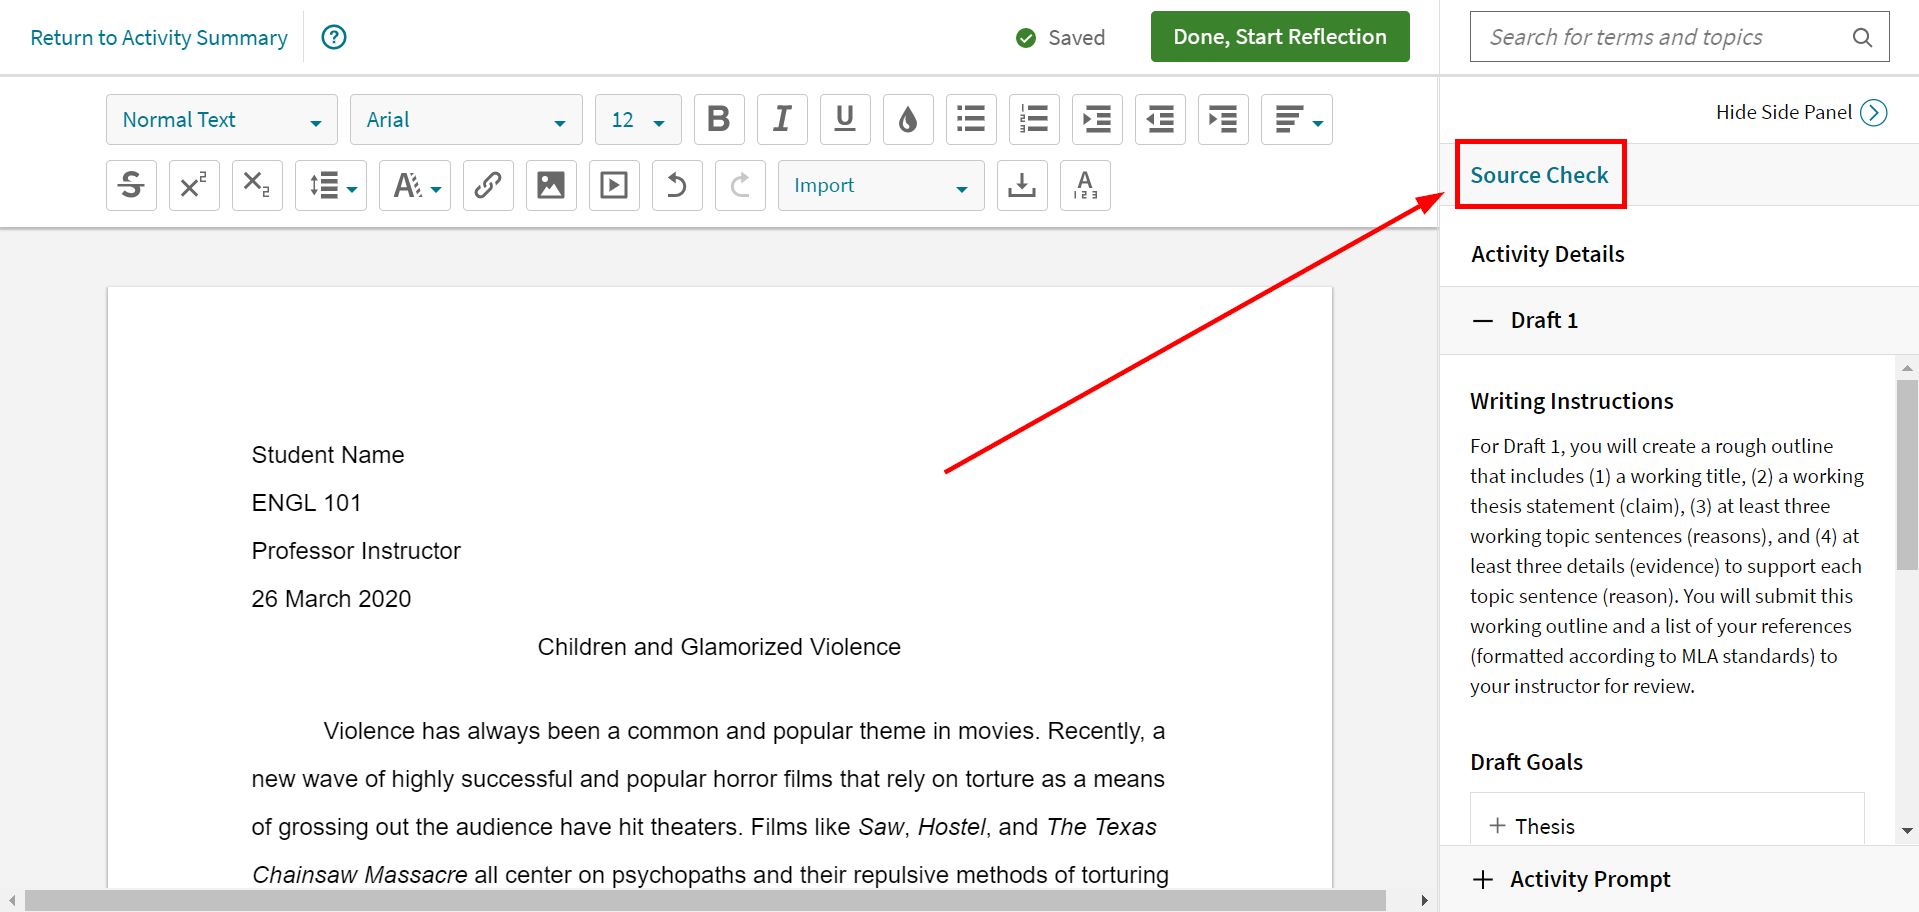Viewport: 1919px width, 912px height.
Task: Collapse the Draft 1 section
Action: (1483, 320)
